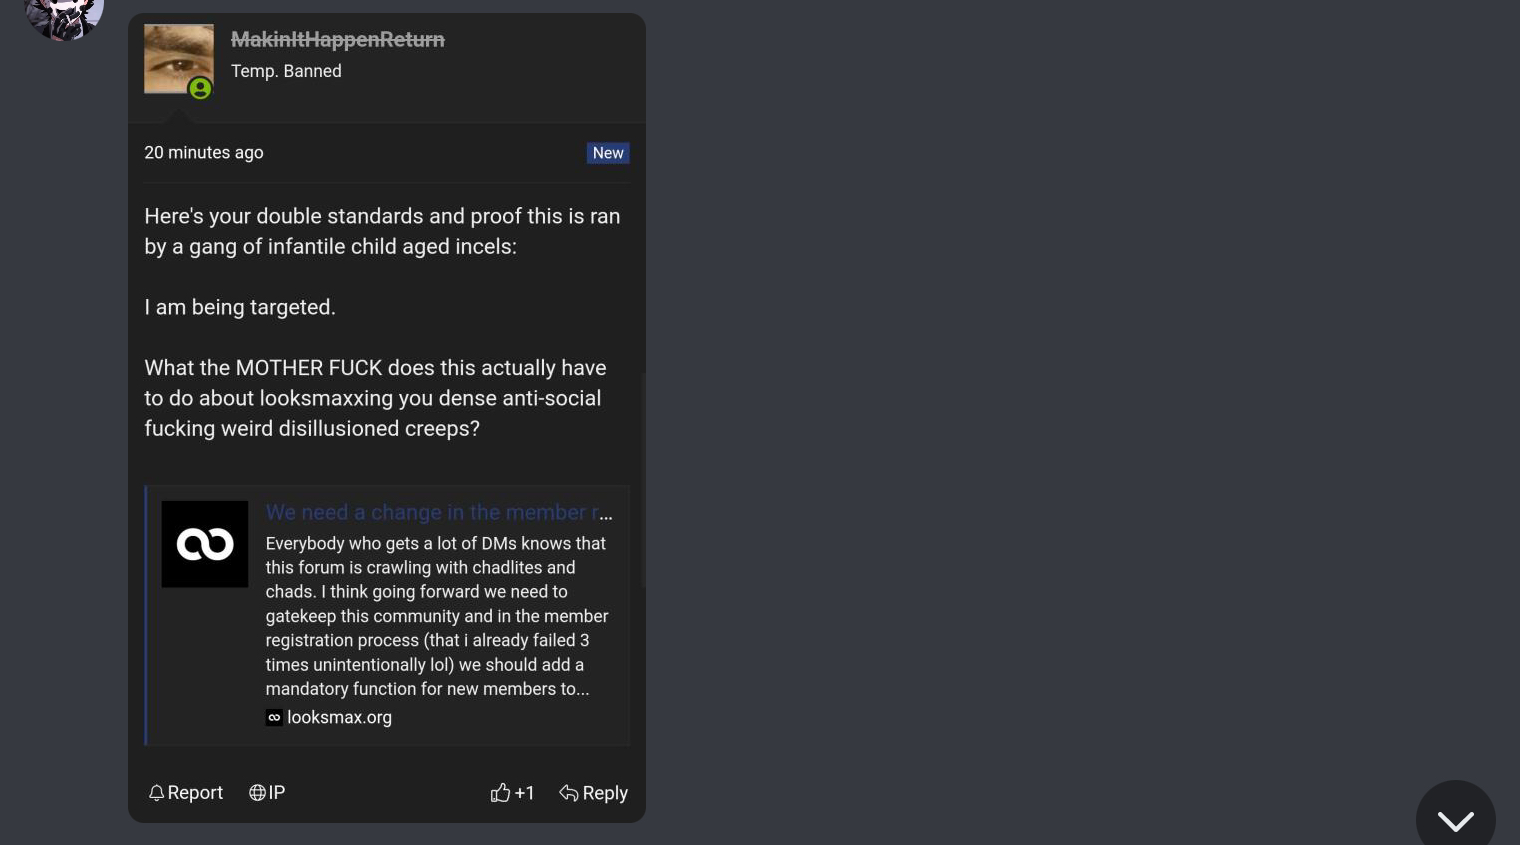Click the +1 reaction count
This screenshot has width=1520, height=845.
[x=524, y=793]
